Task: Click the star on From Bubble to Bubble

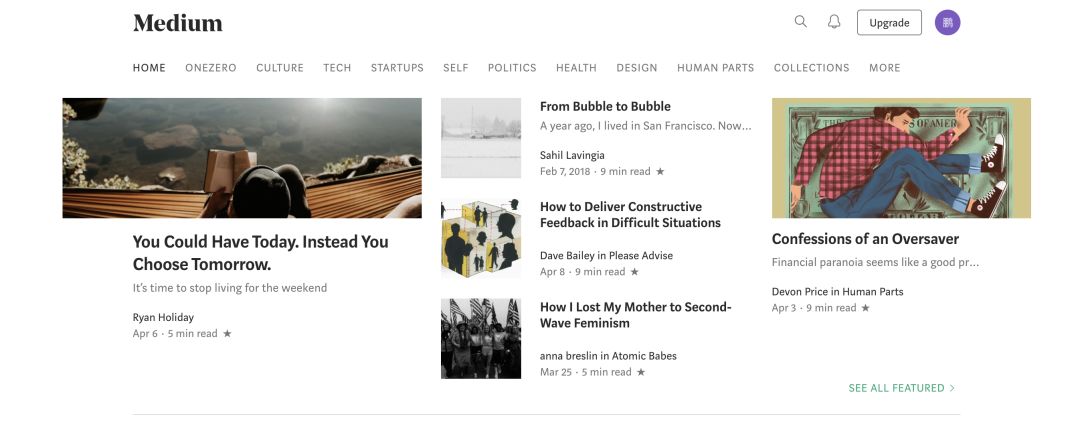Action: (x=659, y=172)
